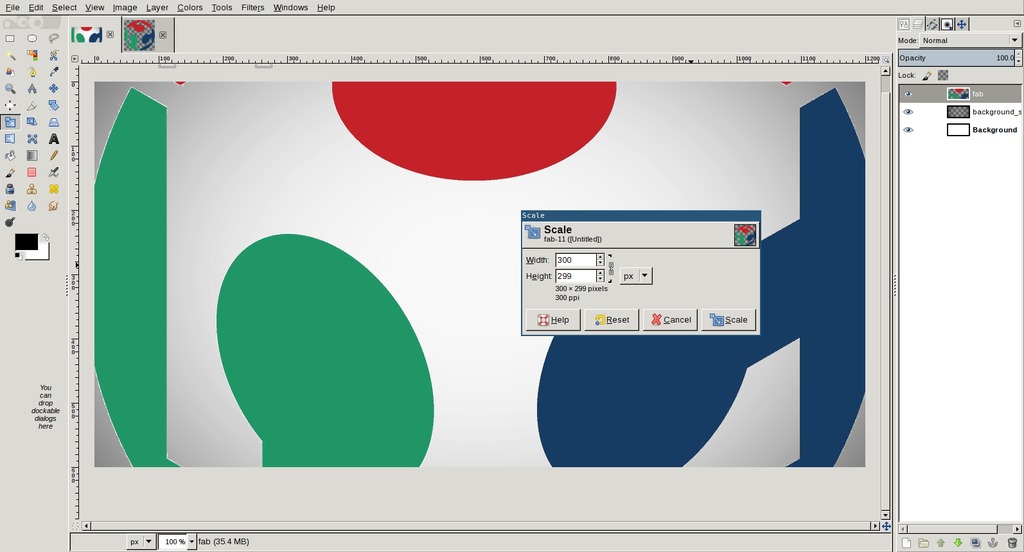This screenshot has height=552, width=1024.
Task: Click the Cancel button
Action: pyautogui.click(x=671, y=319)
